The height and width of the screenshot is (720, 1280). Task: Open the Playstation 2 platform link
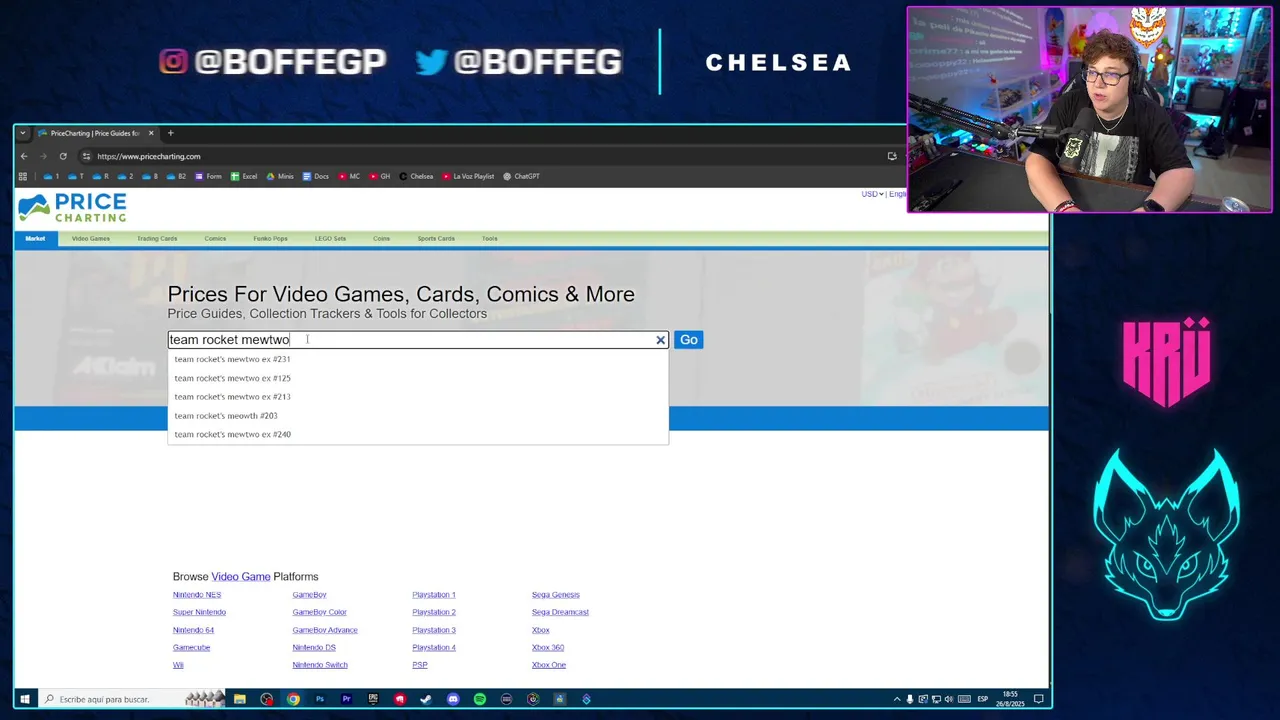pos(434,612)
